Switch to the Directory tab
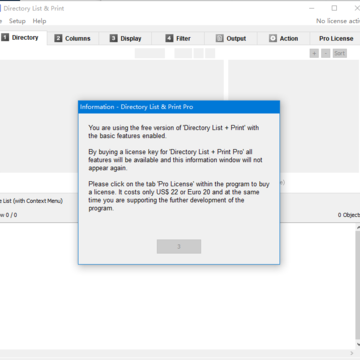360x360 pixels. [22, 38]
